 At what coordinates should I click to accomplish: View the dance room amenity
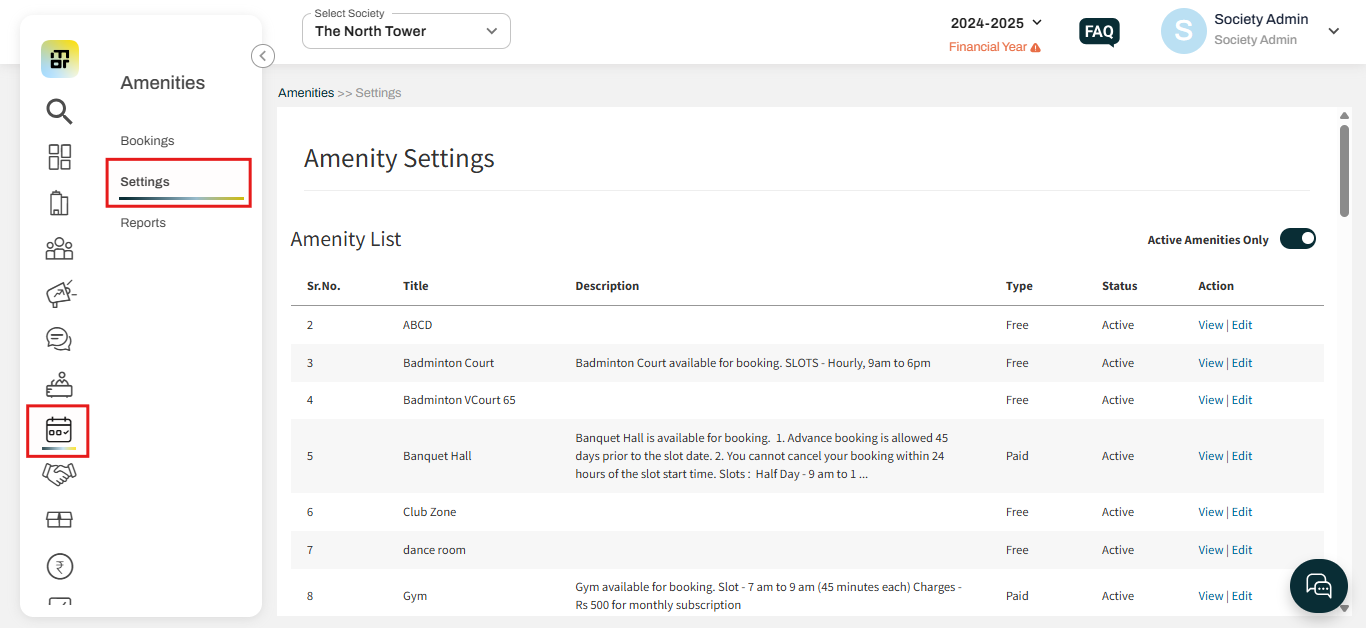point(1210,550)
